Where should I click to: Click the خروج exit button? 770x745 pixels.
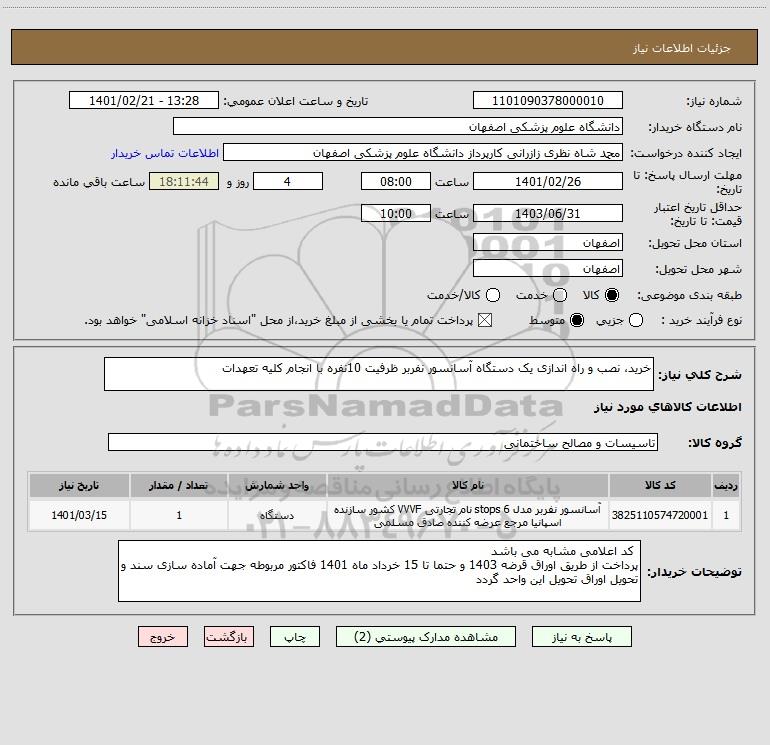(163, 637)
